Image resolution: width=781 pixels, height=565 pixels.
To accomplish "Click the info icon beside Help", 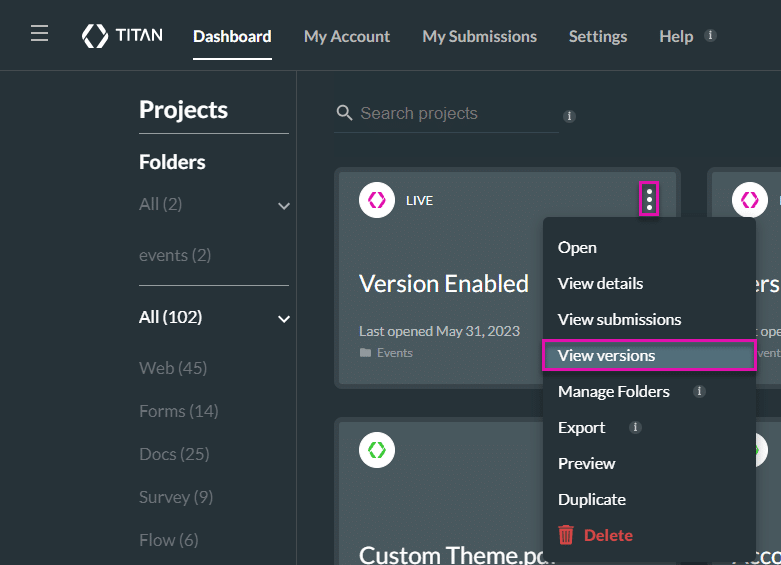I will (x=710, y=35).
